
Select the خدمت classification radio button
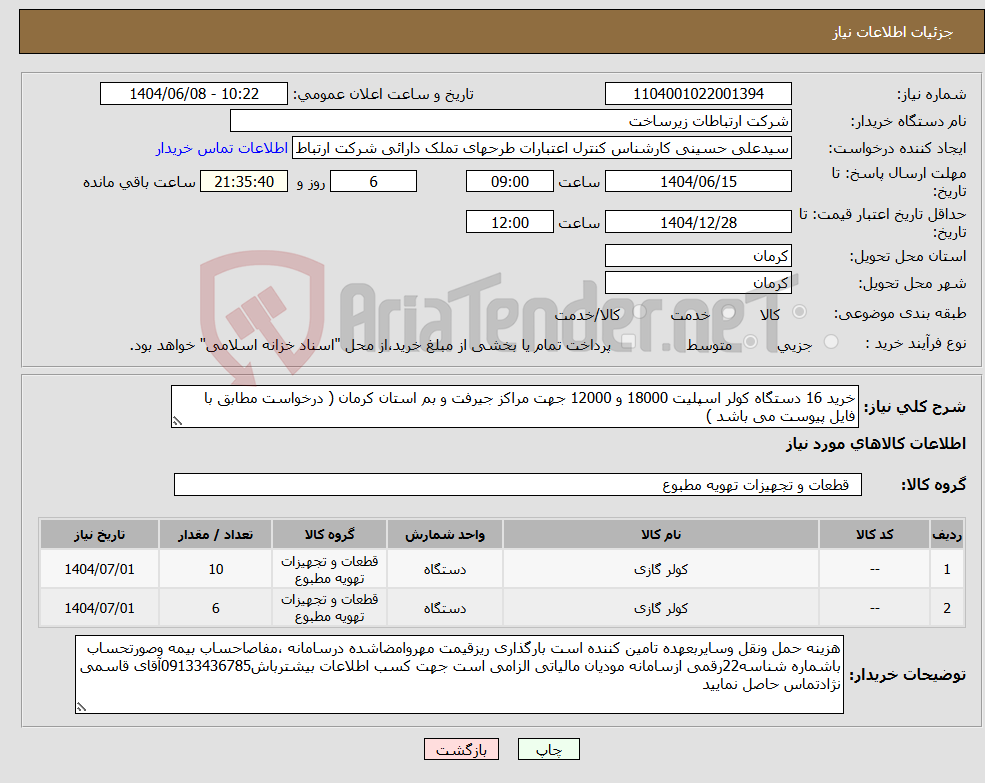click(727, 313)
